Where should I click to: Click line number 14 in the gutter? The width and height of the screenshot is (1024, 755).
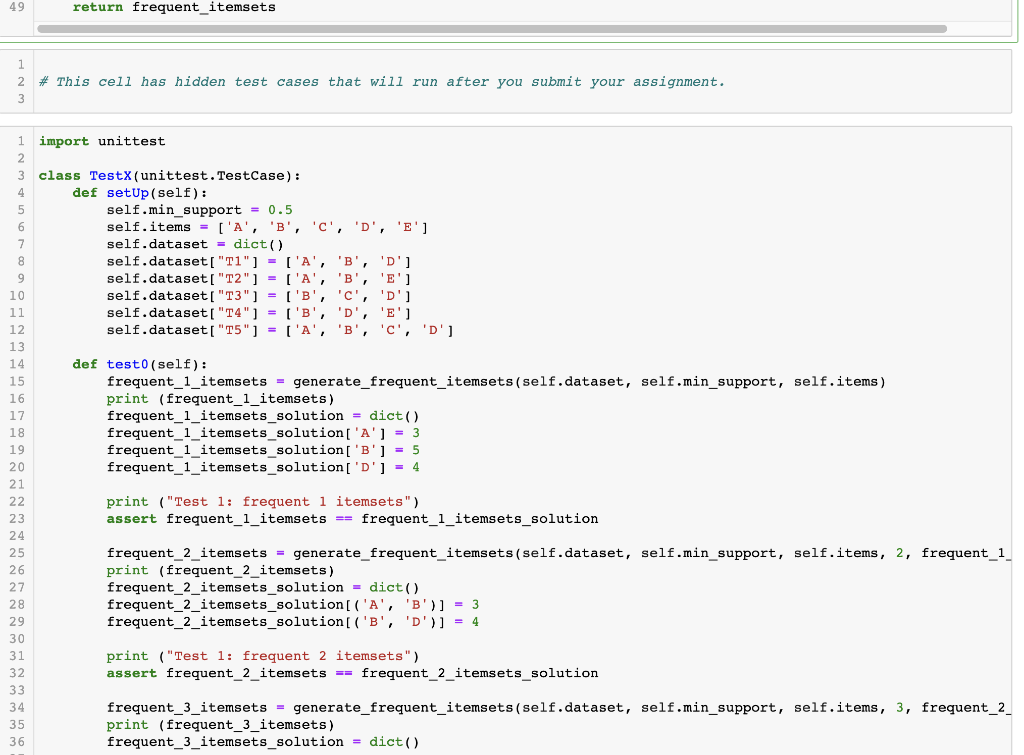tap(17, 364)
